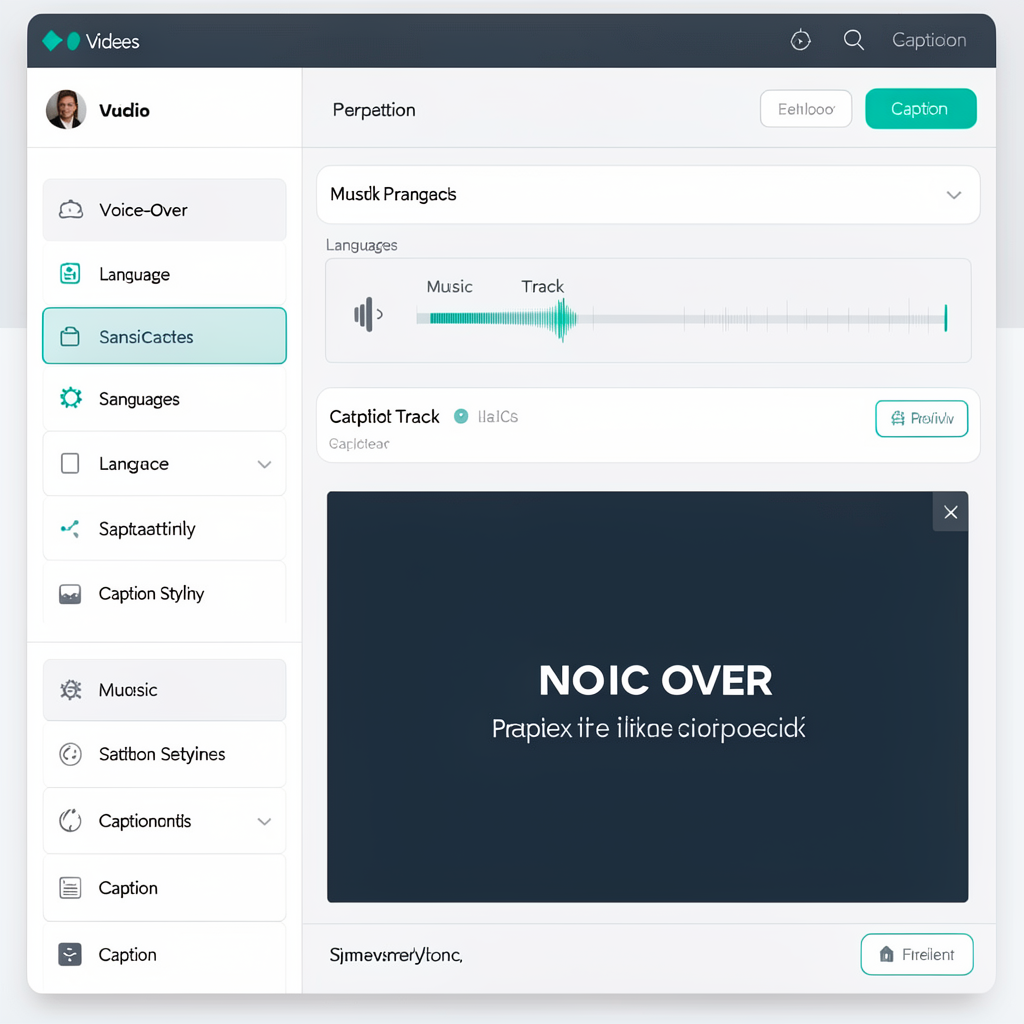Viewport: 1024px width, 1024px height.
Task: Click the Languages section label
Action: [362, 246]
